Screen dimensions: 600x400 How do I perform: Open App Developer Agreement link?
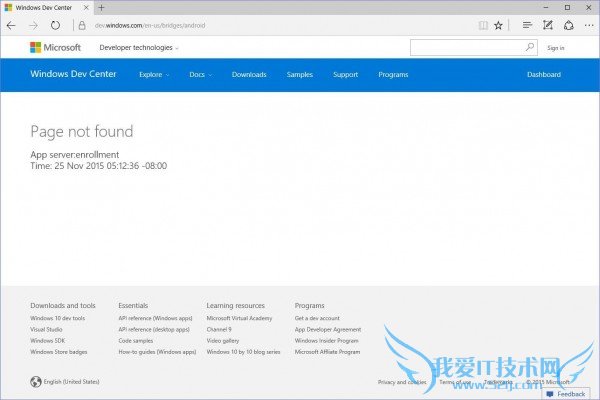[x=328, y=329]
